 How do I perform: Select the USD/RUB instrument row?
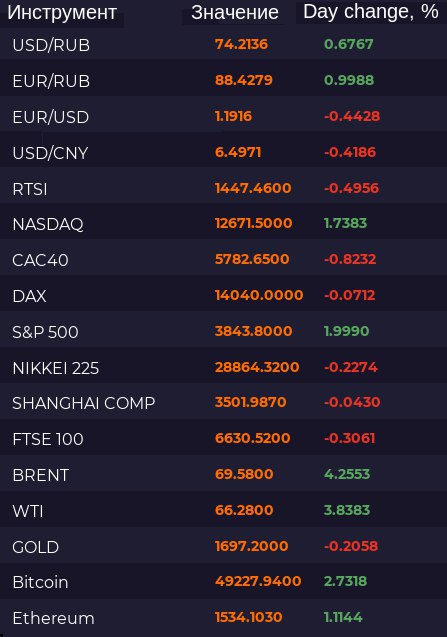tap(224, 44)
